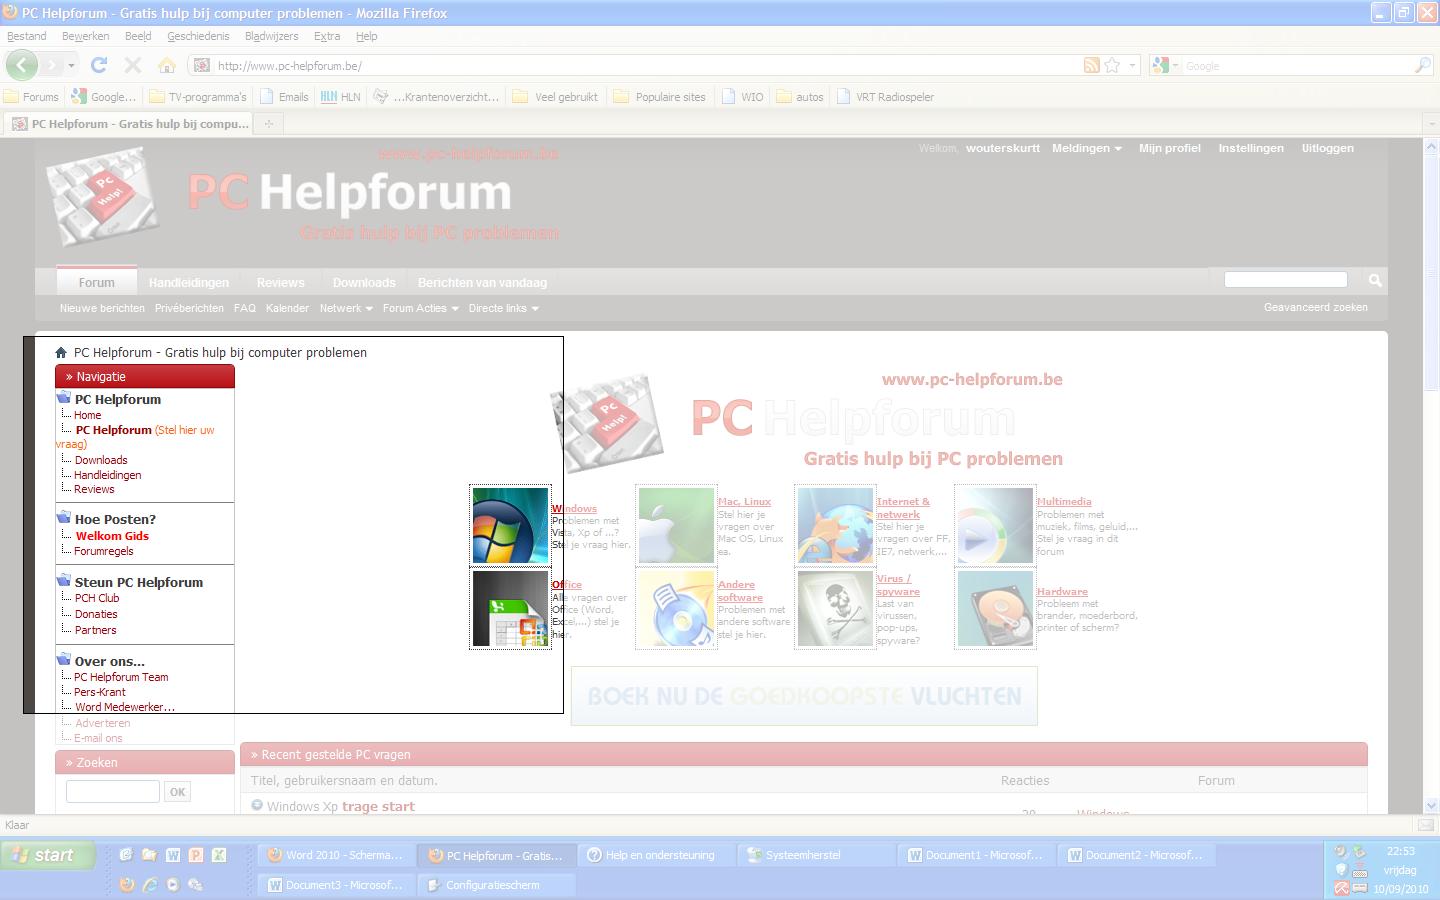Click the Firefox back arrow button
1440x900 pixels.
(22, 65)
